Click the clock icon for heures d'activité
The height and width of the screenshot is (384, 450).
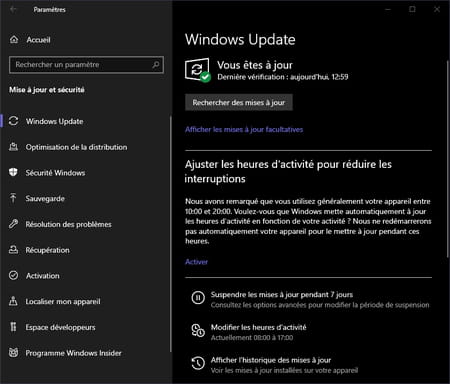coord(198,330)
